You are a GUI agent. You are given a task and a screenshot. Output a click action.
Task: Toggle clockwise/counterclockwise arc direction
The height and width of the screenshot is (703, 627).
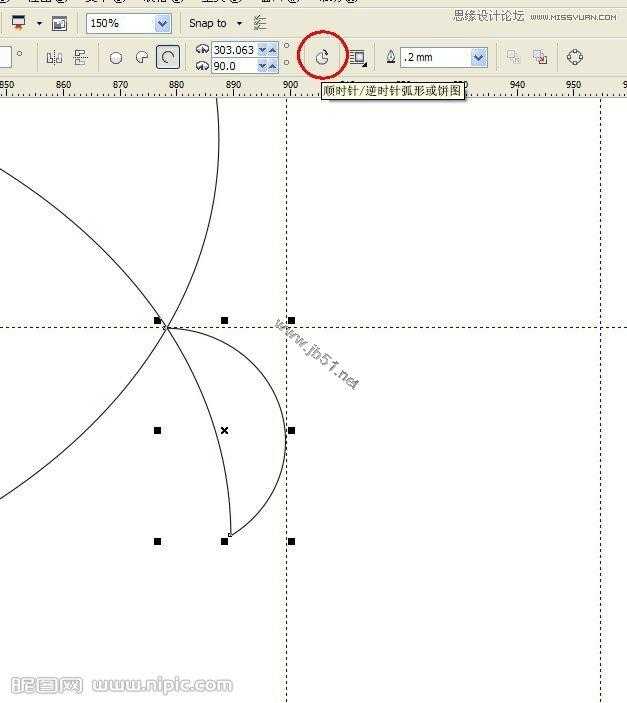322,57
